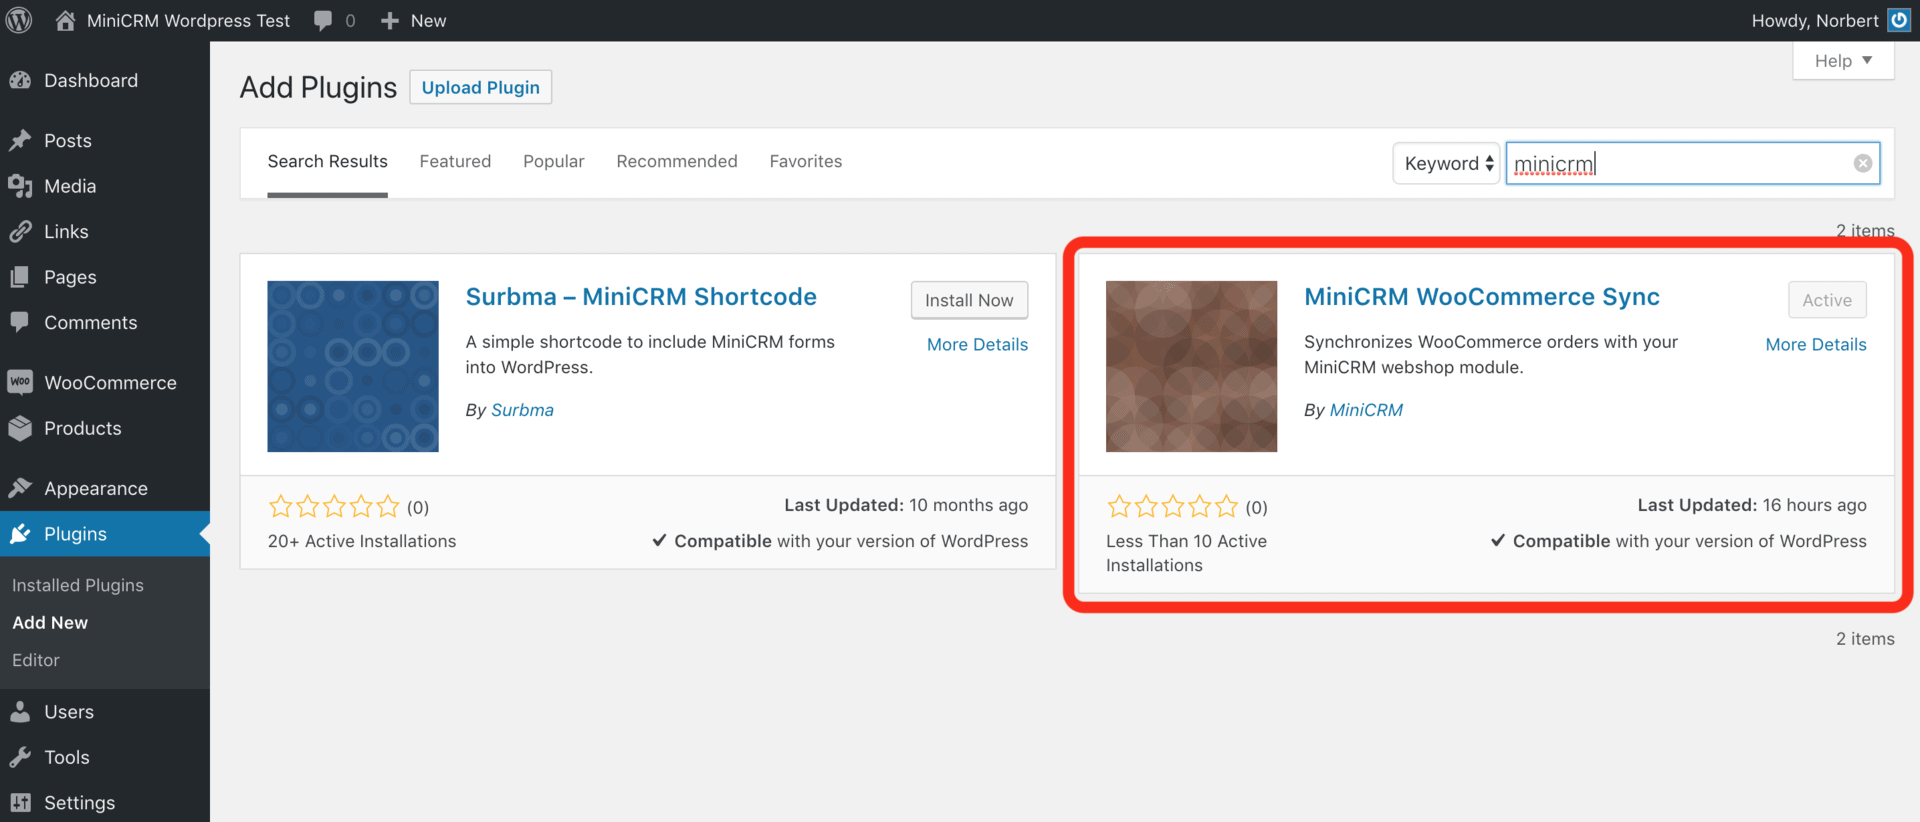The height and width of the screenshot is (822, 1920).
Task: Open More Details for Surbma MiniCRM Shortcode
Action: pyautogui.click(x=977, y=344)
